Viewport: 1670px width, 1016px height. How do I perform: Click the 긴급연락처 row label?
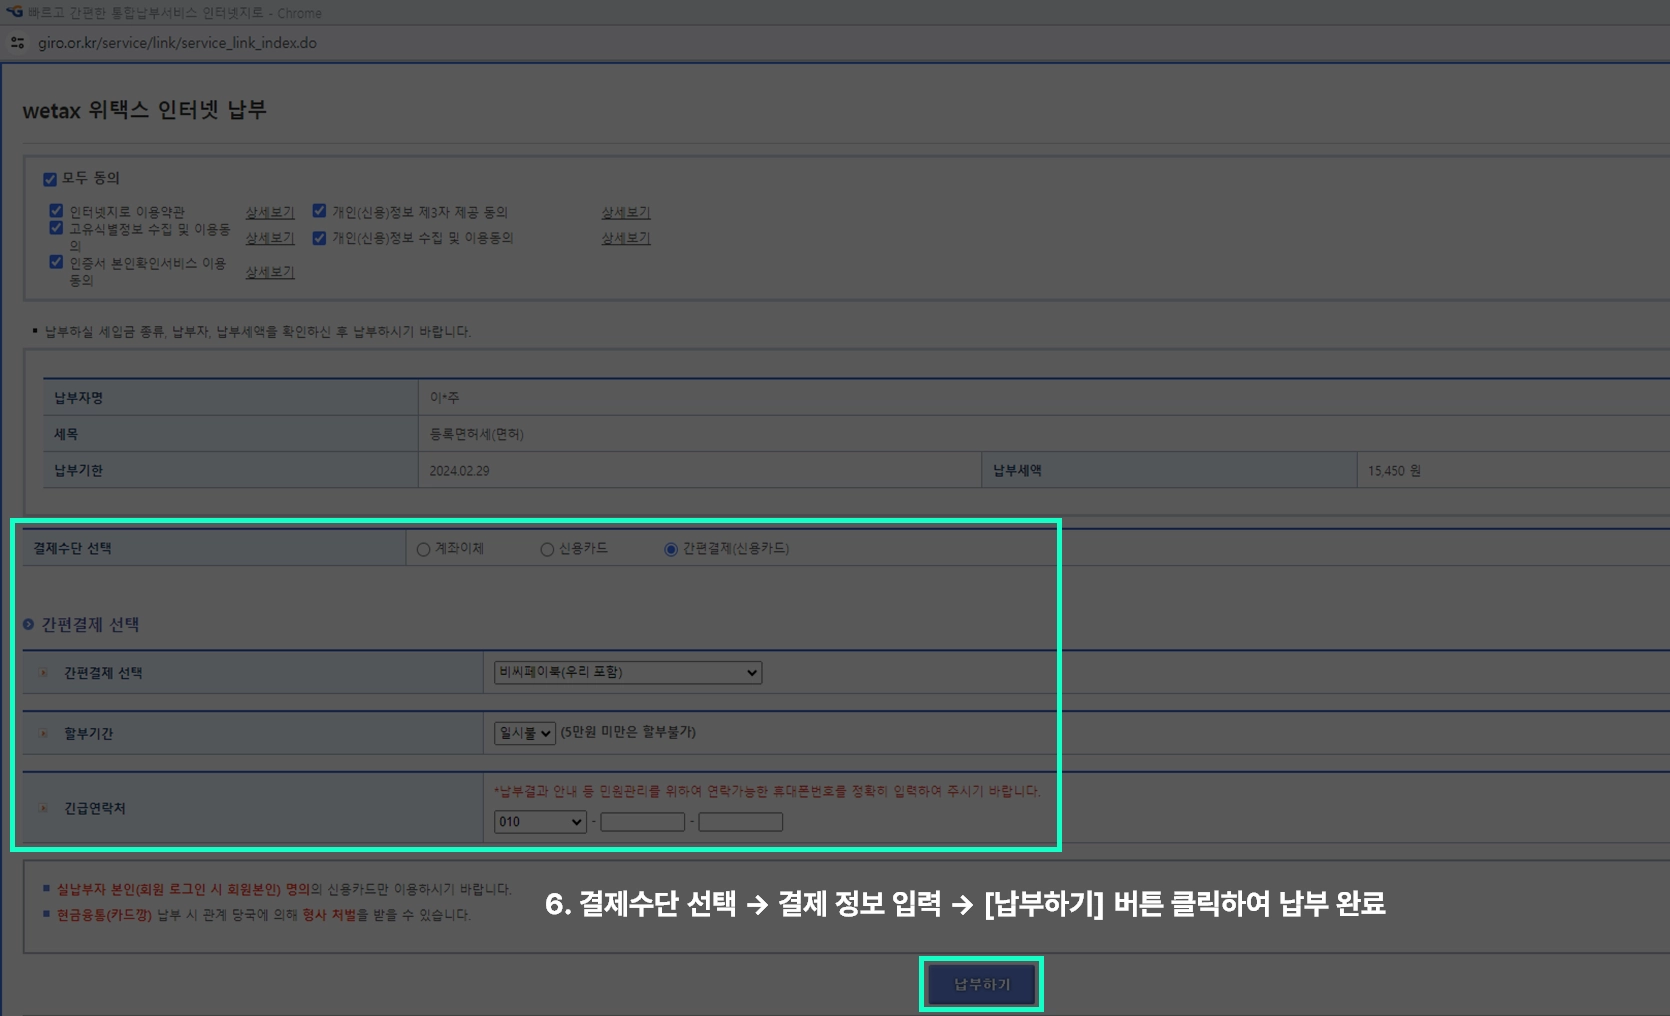tap(95, 809)
